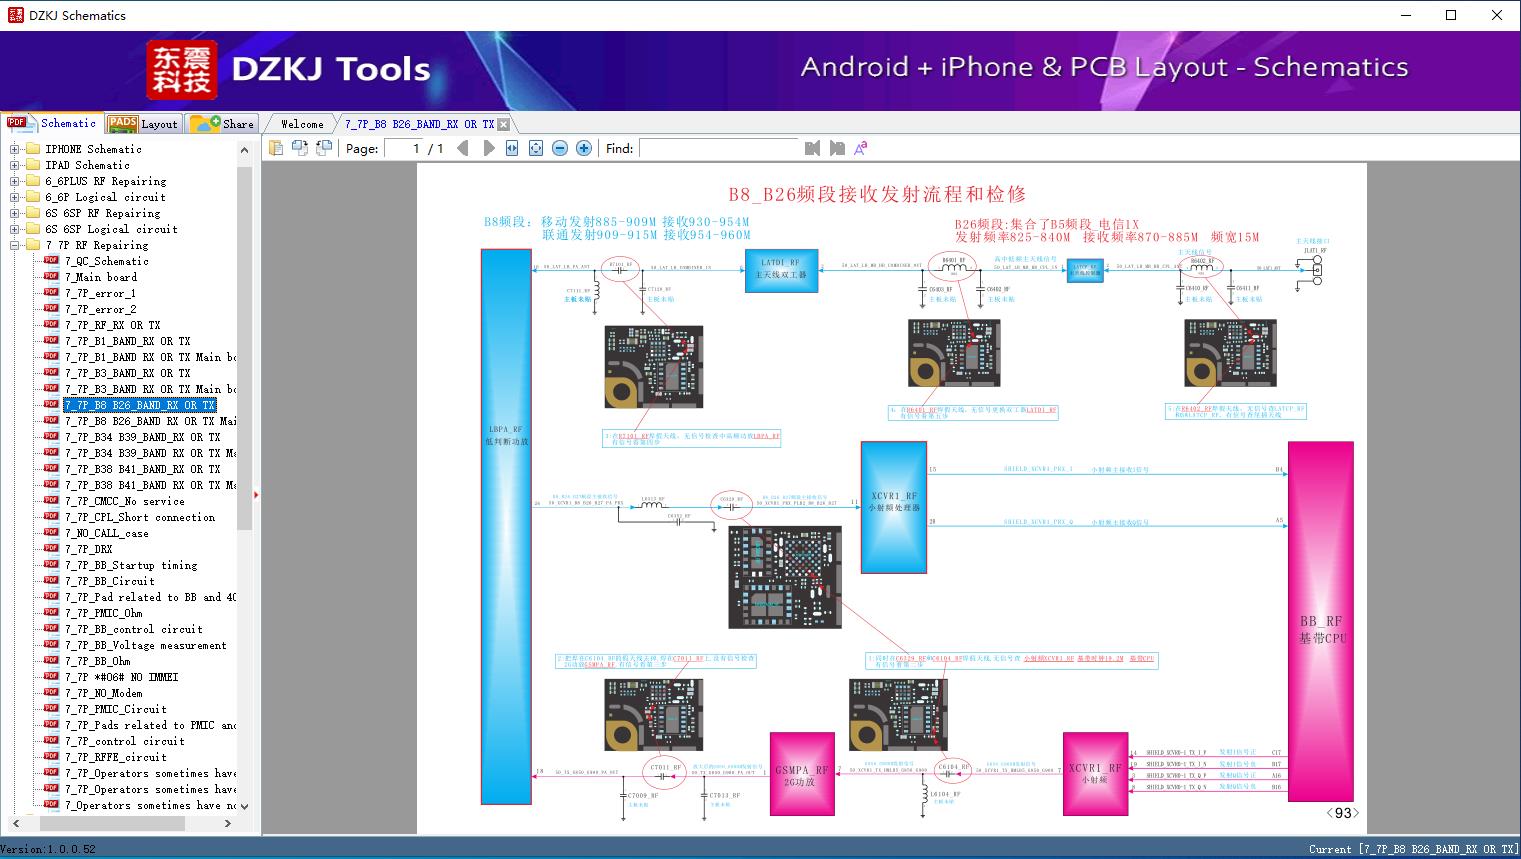Open 7_7P_CPL_Short connection document
The width and height of the screenshot is (1521, 859).
coord(140,517)
